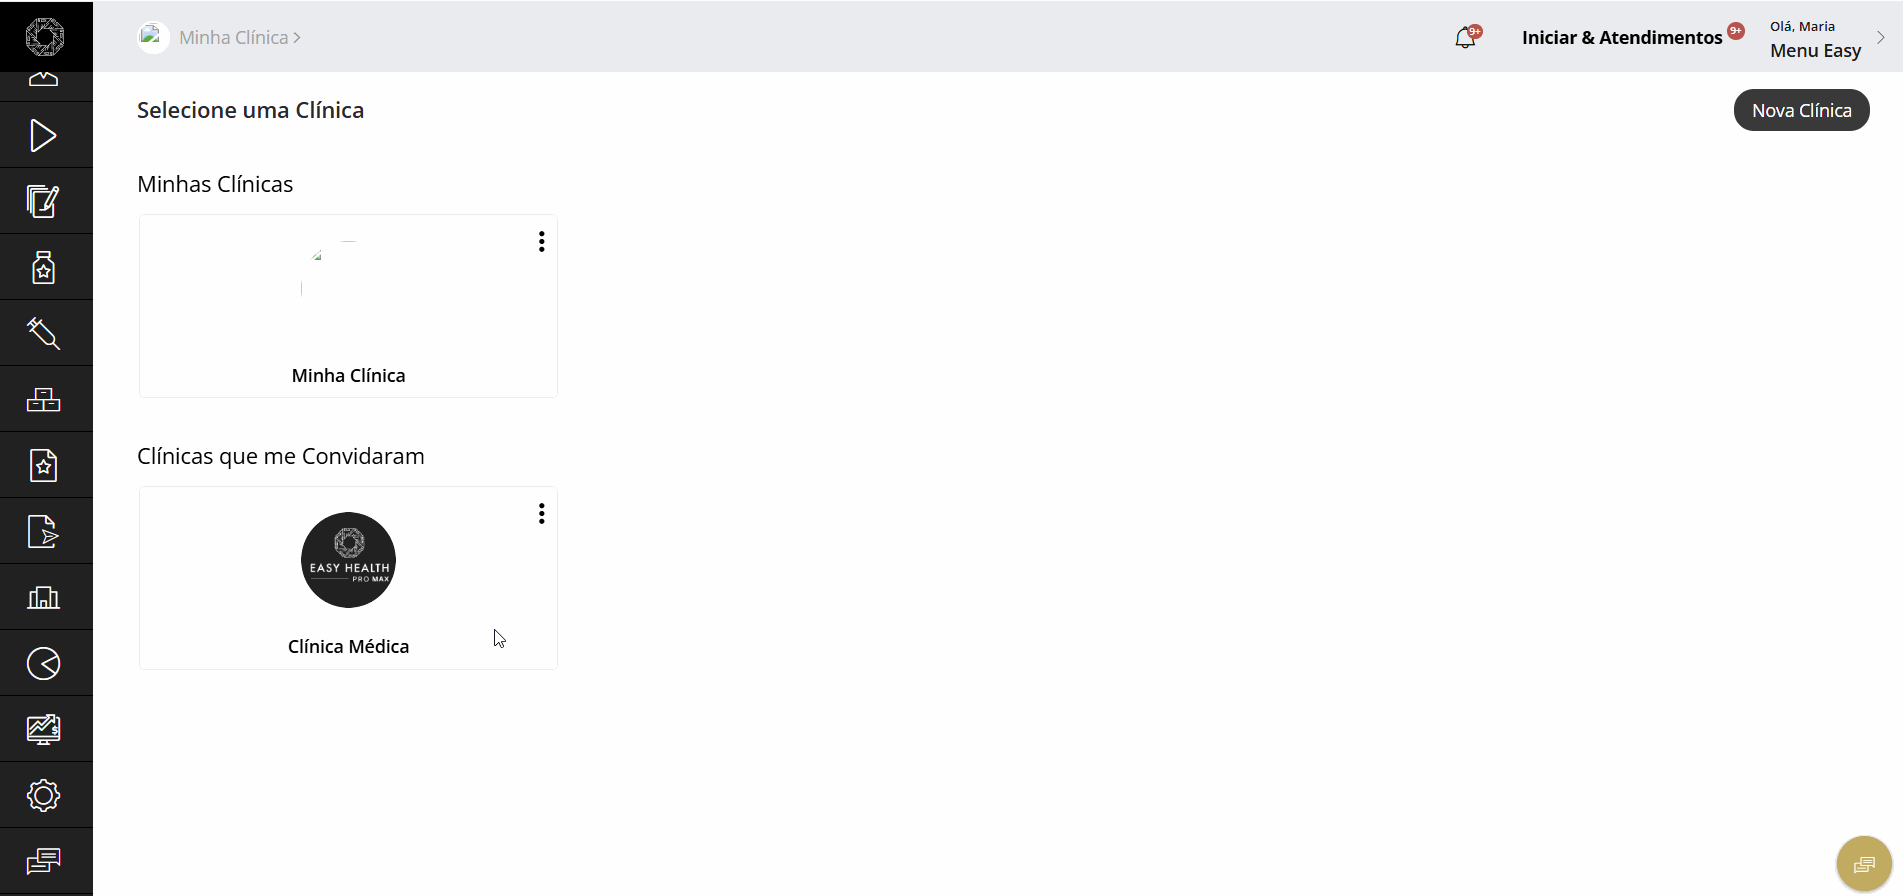Click the play triangle sidebar icon
This screenshot has width=1903, height=896.
[43, 135]
